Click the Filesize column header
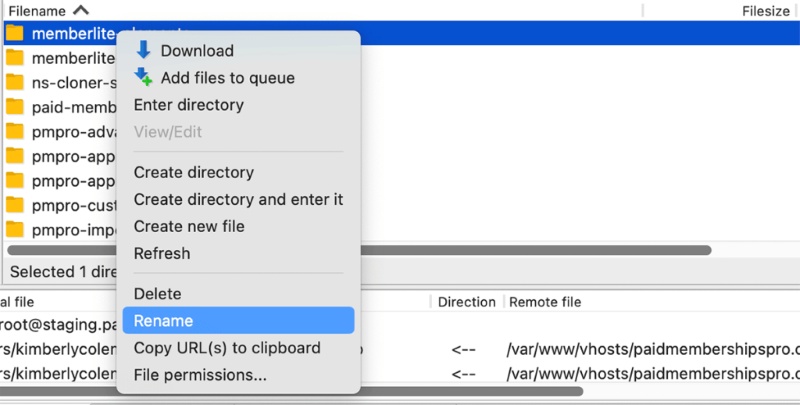This screenshot has height=405, width=800. pyautogui.click(x=766, y=11)
